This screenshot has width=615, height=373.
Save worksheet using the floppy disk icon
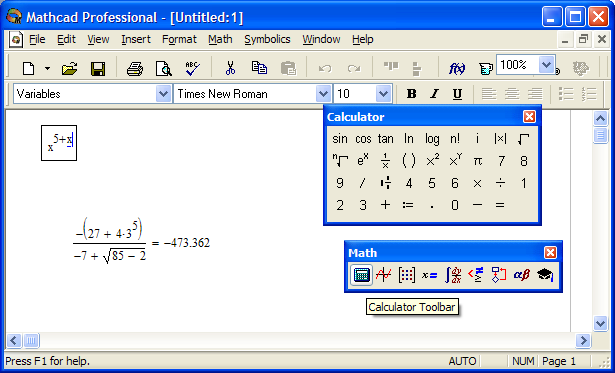click(98, 69)
